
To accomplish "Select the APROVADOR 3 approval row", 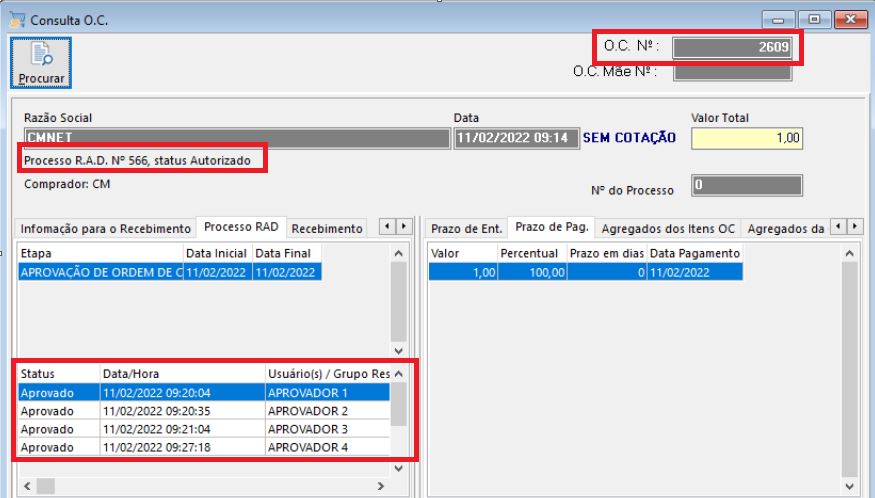I will coord(204,429).
